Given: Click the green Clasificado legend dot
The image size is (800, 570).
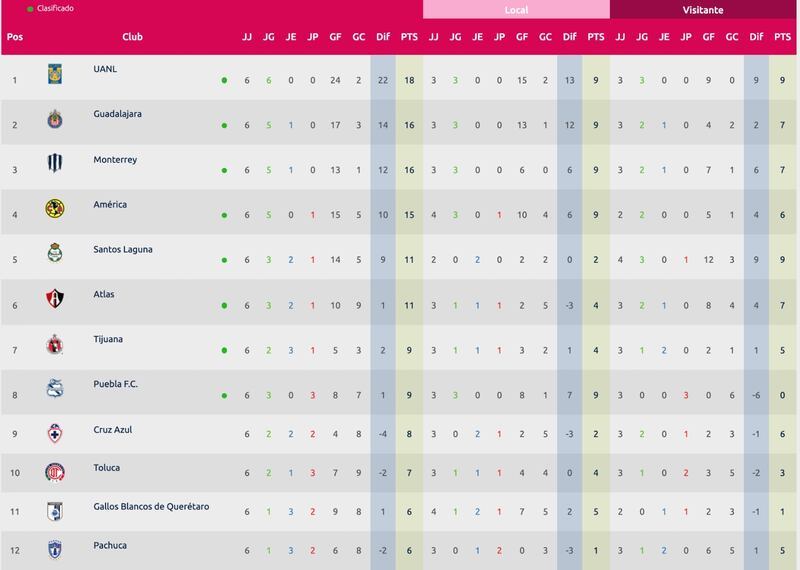Looking at the screenshot, I should click(7, 8).
